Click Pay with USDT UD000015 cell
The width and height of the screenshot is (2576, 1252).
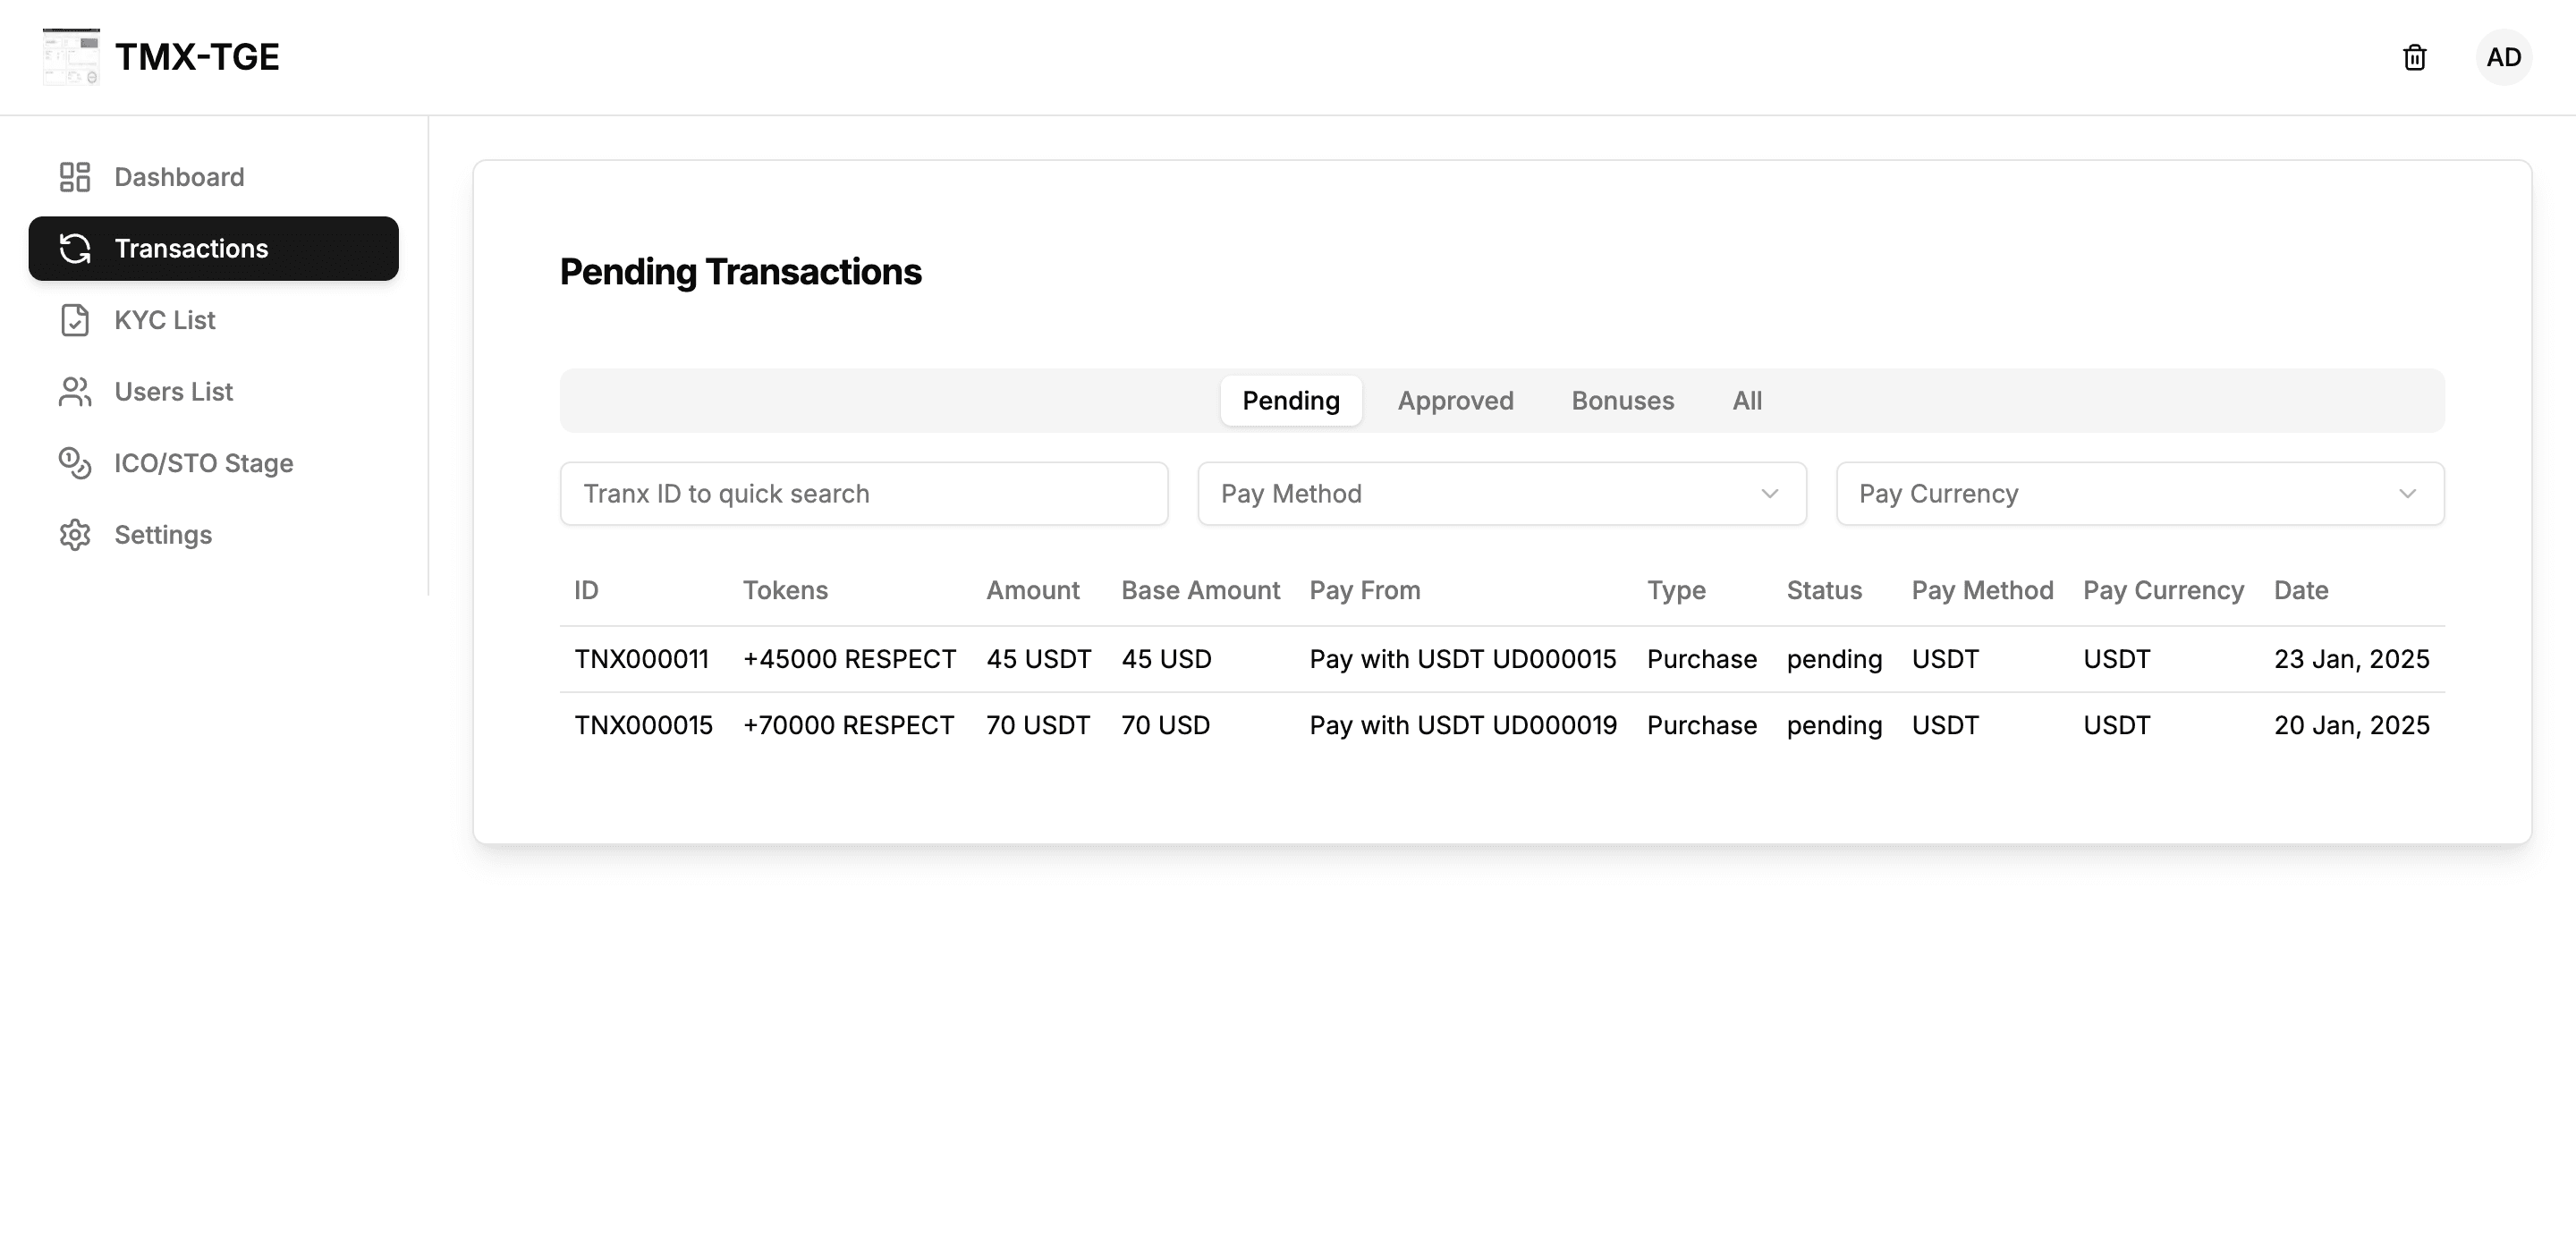[1463, 660]
